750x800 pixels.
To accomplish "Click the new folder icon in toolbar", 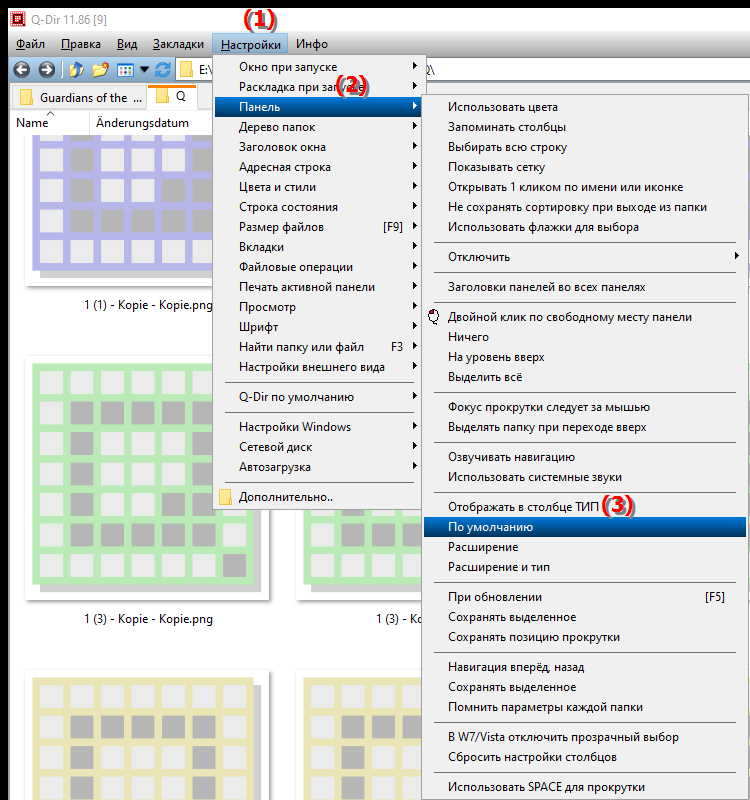I will click(101, 69).
